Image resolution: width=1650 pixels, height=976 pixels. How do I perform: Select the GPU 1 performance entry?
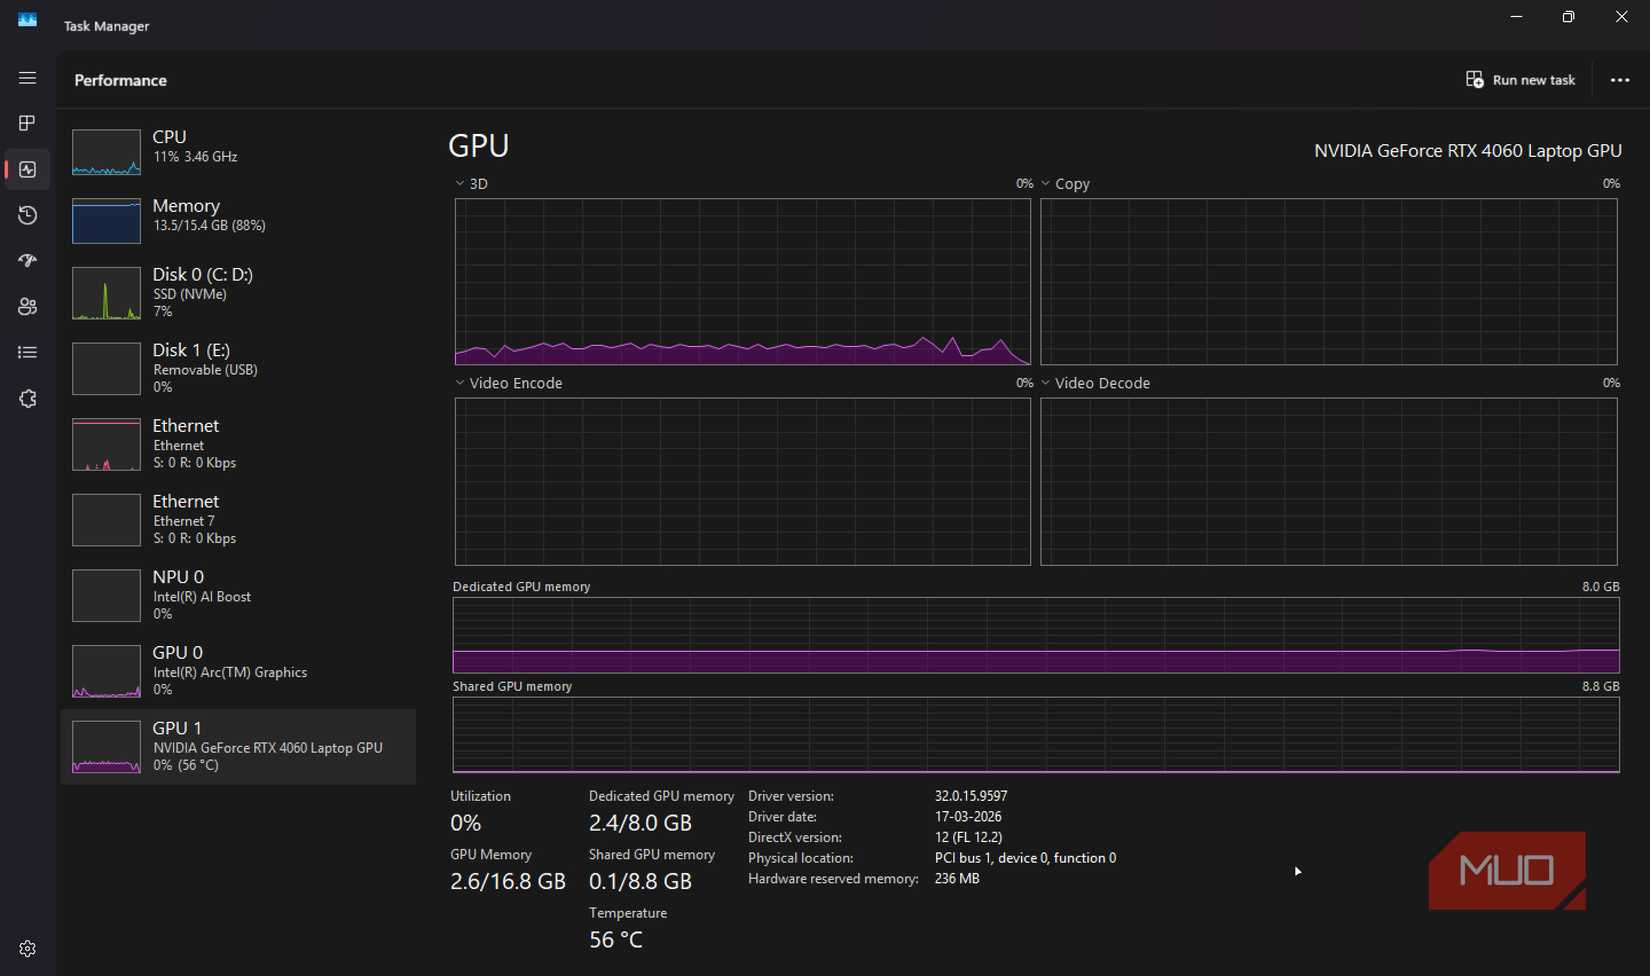pyautogui.click(x=238, y=746)
